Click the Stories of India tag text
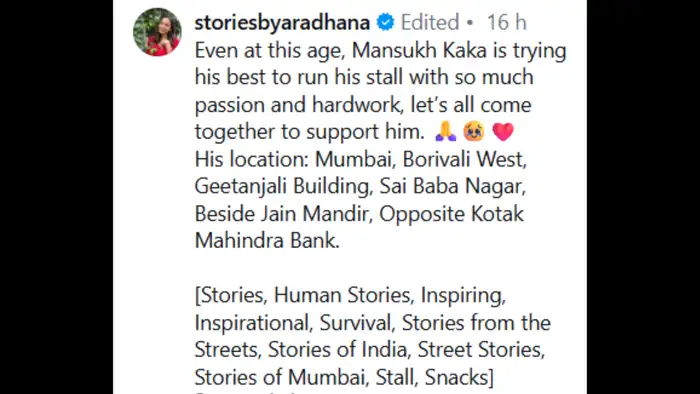Screen dimensions: 700x394 pos(337,349)
